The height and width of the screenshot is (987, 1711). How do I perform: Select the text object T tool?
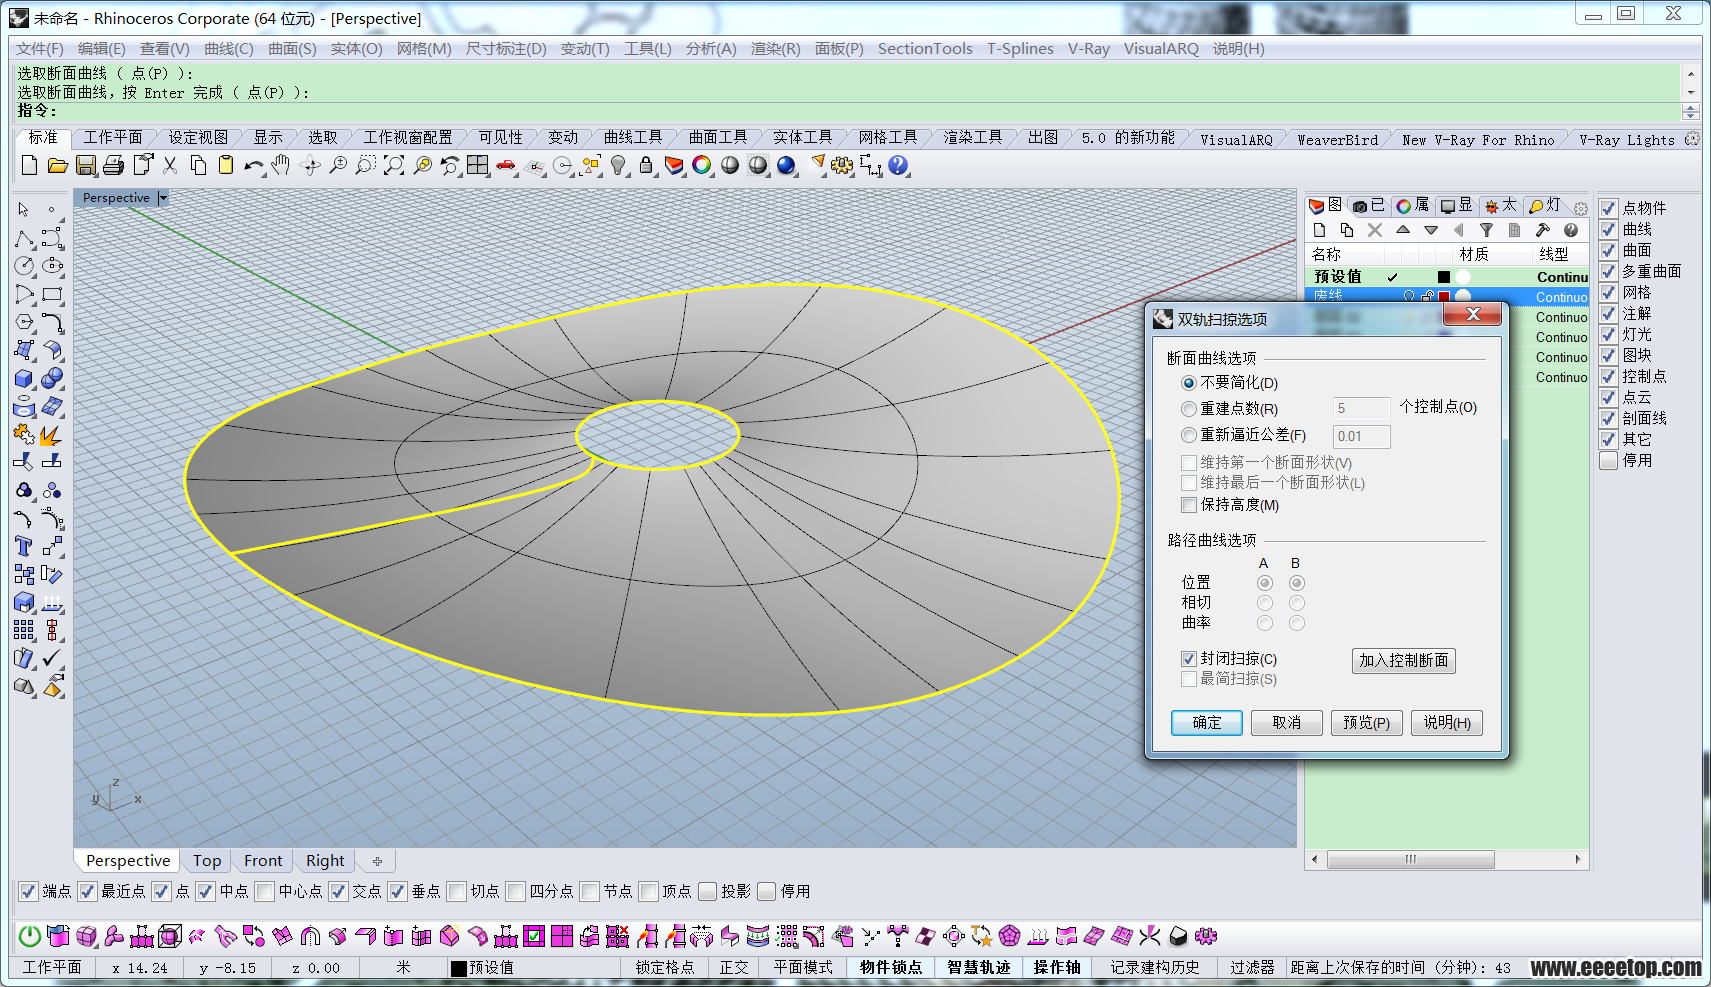(24, 546)
